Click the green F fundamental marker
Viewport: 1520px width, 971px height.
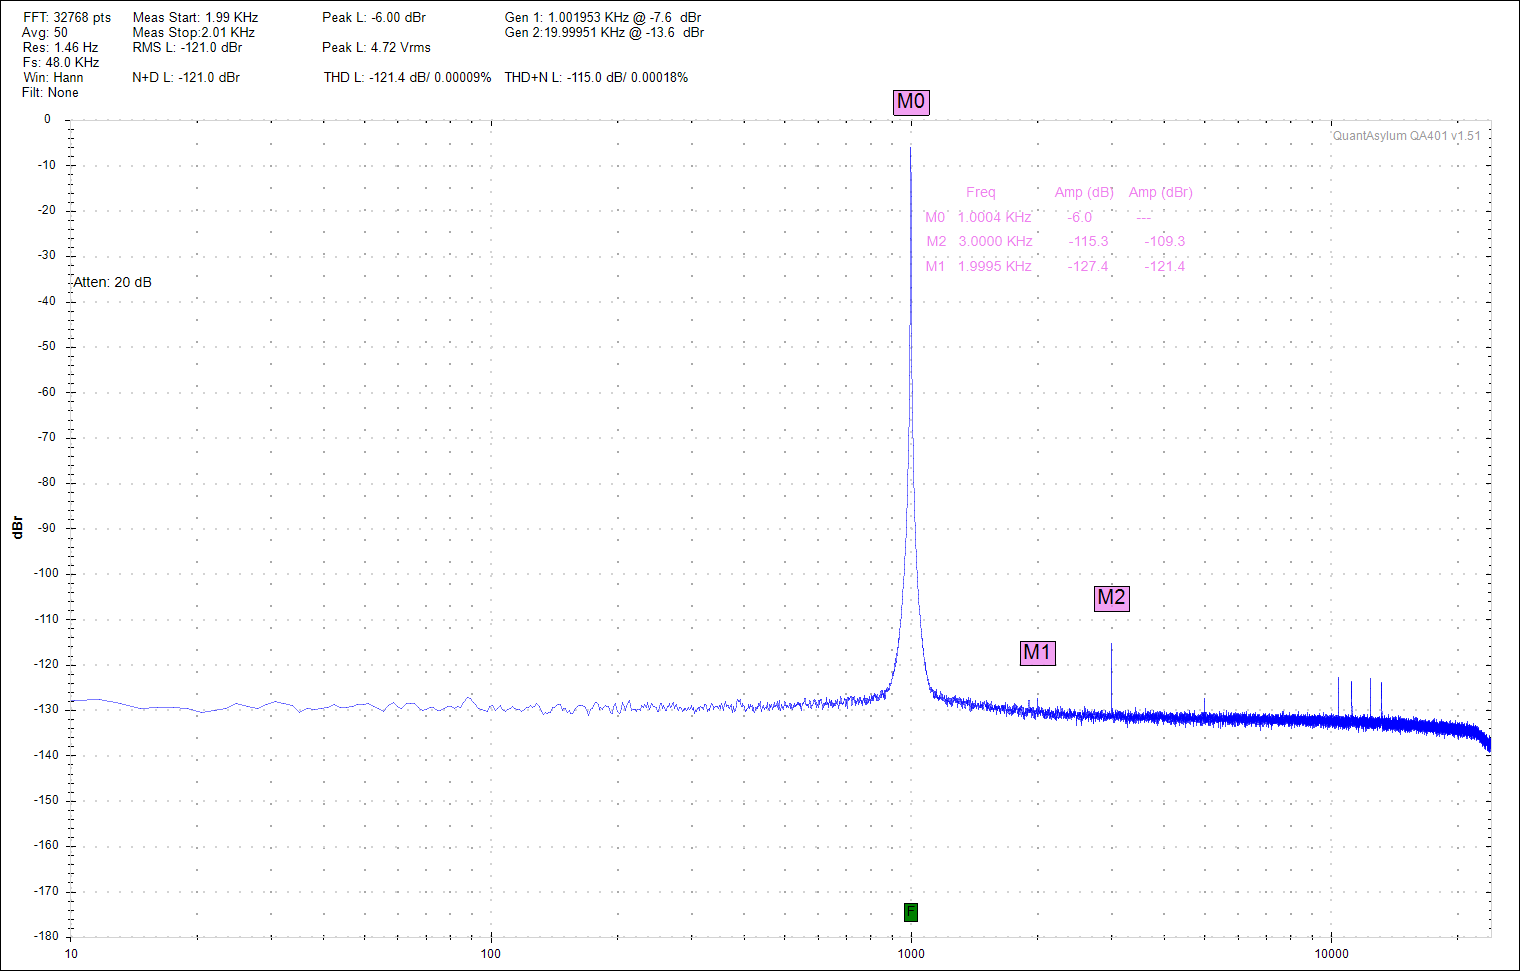910,912
